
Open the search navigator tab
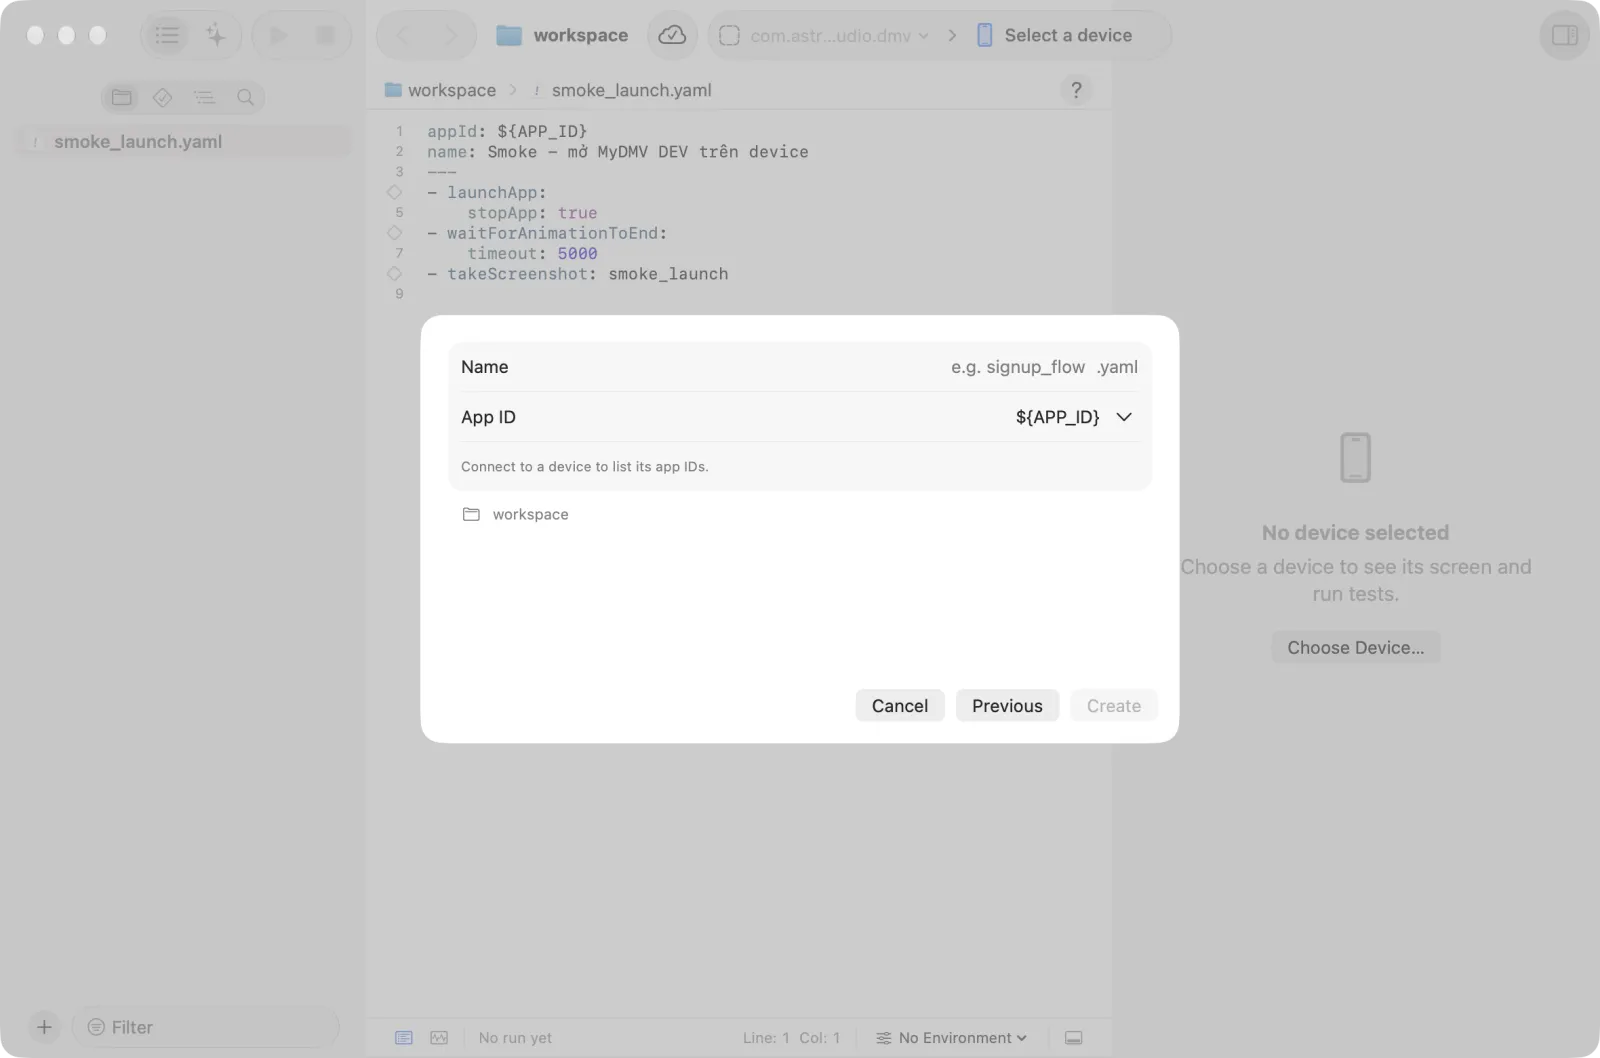pos(245,97)
